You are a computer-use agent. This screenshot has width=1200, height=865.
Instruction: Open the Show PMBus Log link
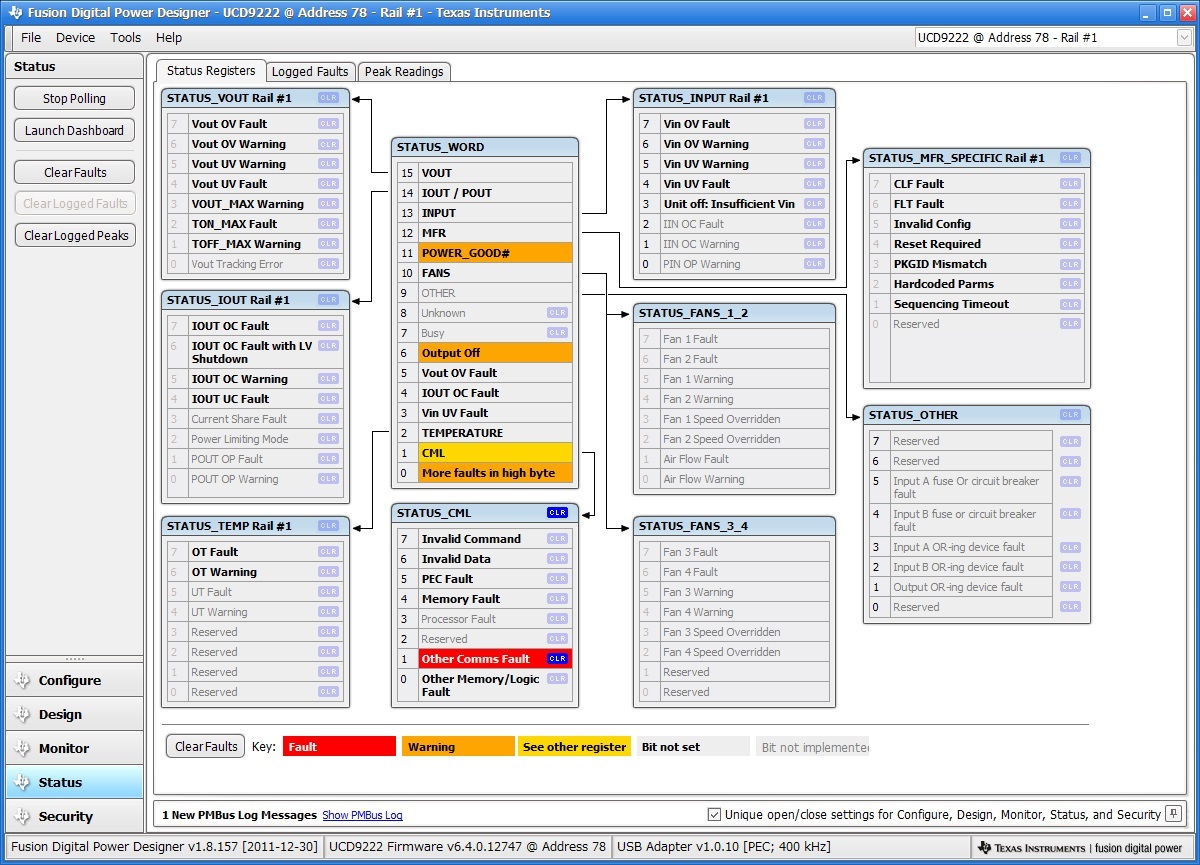click(x=362, y=816)
